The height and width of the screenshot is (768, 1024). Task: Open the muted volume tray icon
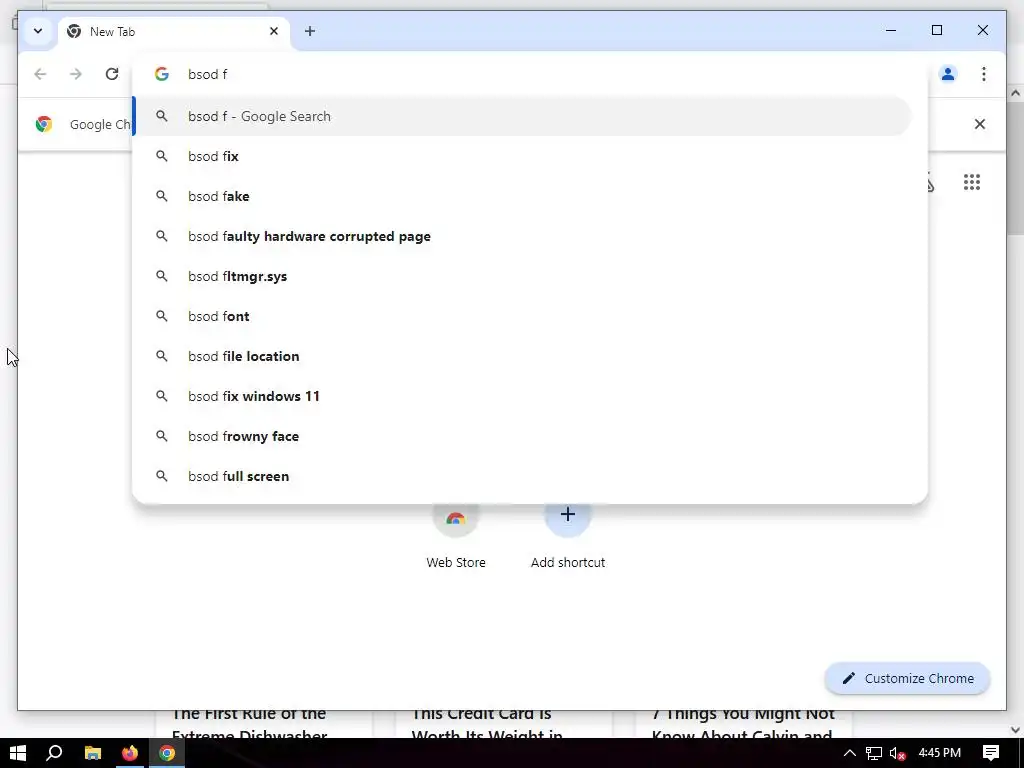897,753
